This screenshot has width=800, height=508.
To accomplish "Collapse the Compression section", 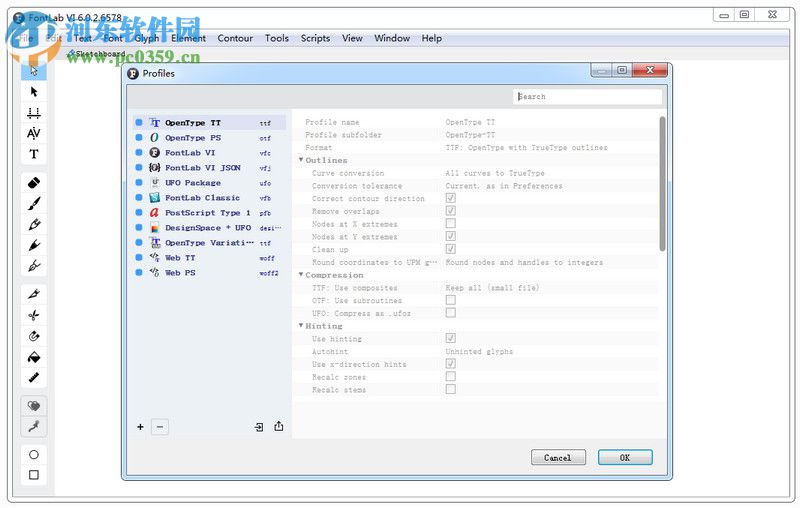I will (x=301, y=274).
